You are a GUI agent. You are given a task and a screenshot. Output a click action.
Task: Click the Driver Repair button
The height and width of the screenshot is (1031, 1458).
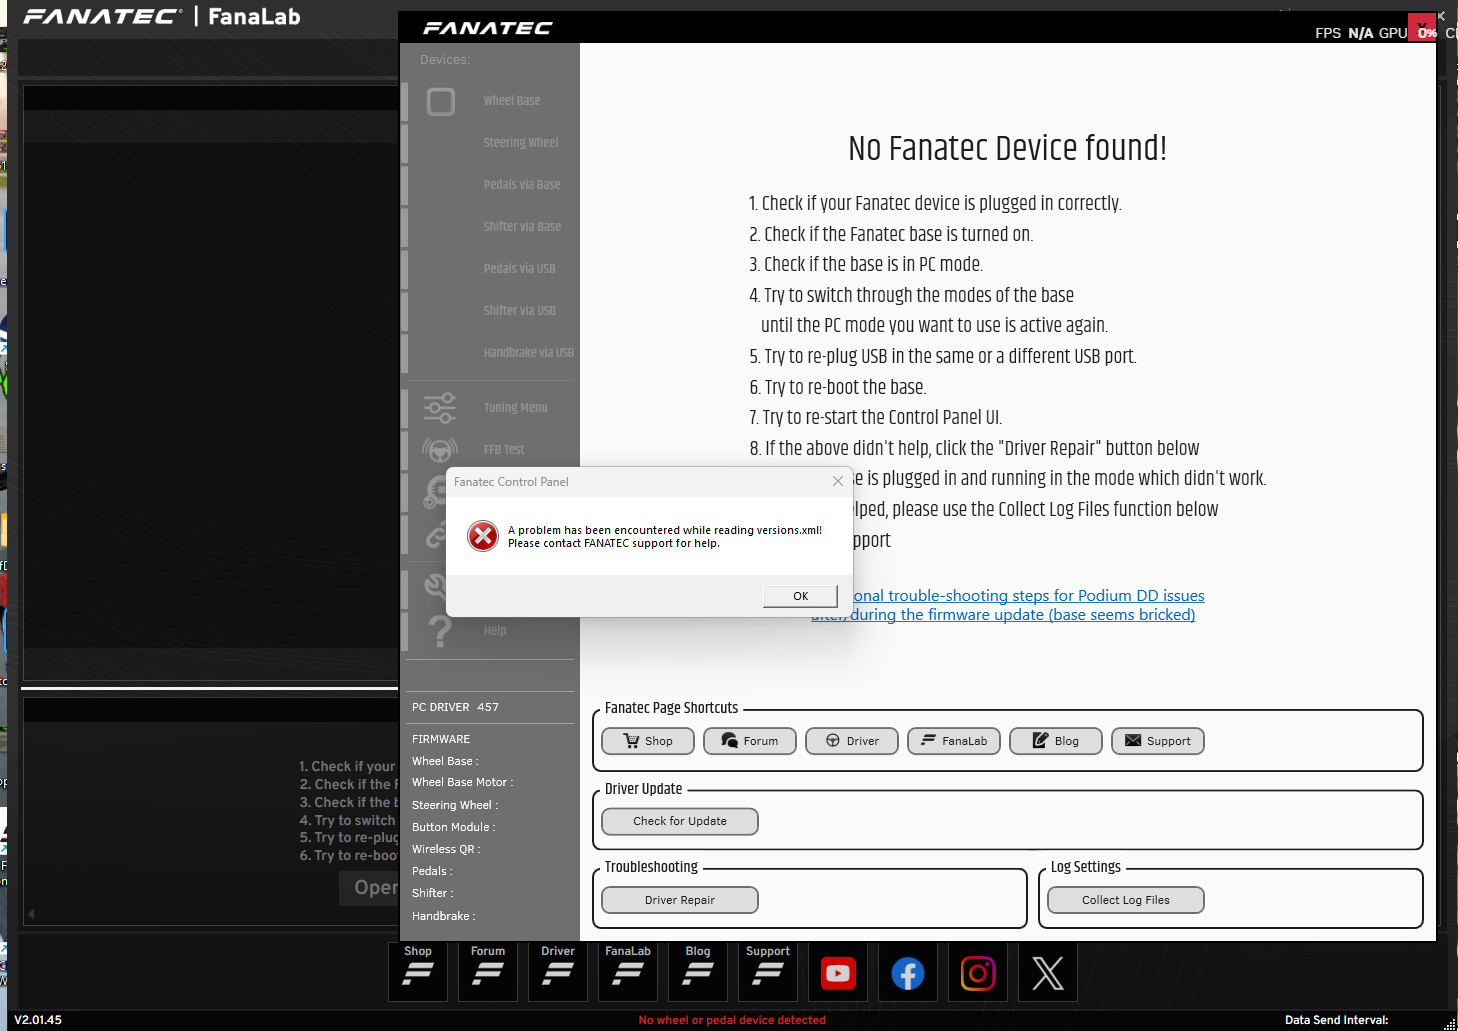click(680, 900)
